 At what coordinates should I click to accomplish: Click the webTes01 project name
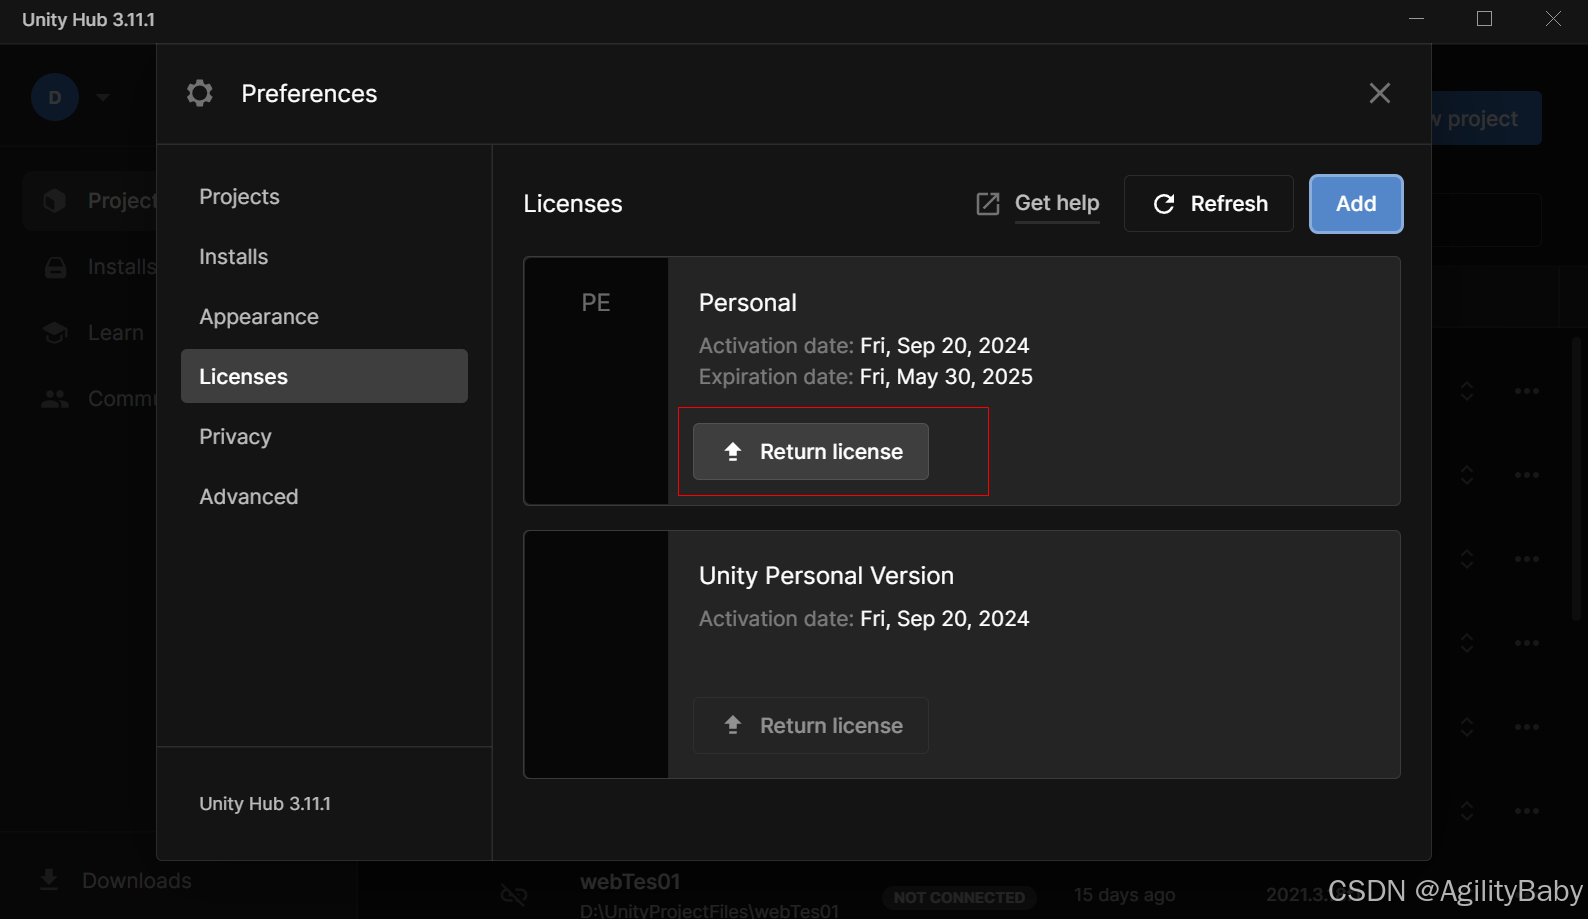(630, 882)
